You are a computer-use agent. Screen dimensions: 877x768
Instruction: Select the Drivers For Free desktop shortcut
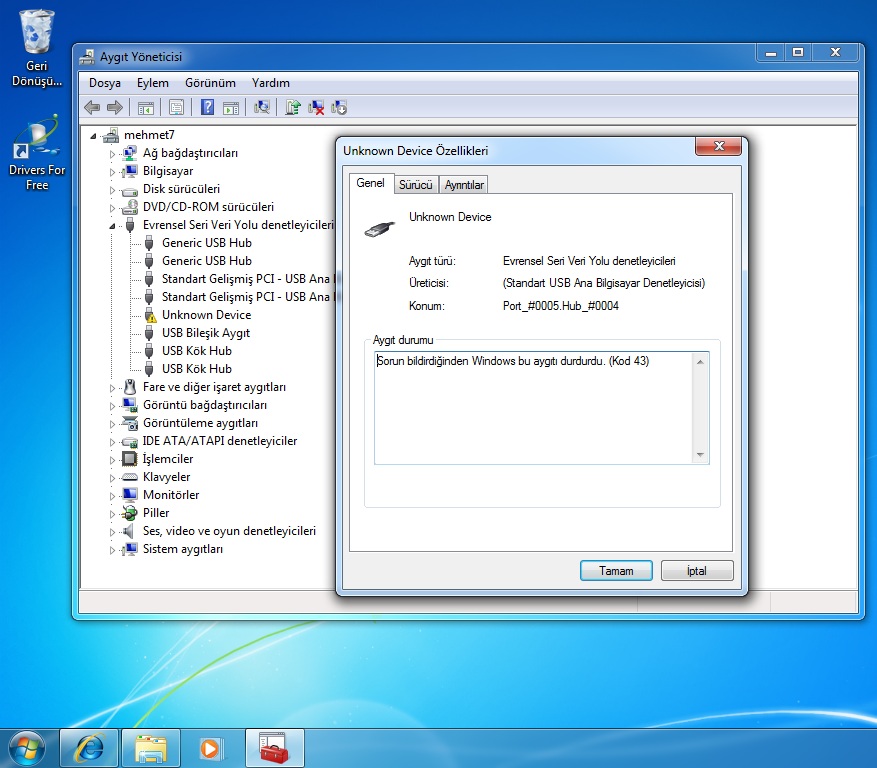37,153
